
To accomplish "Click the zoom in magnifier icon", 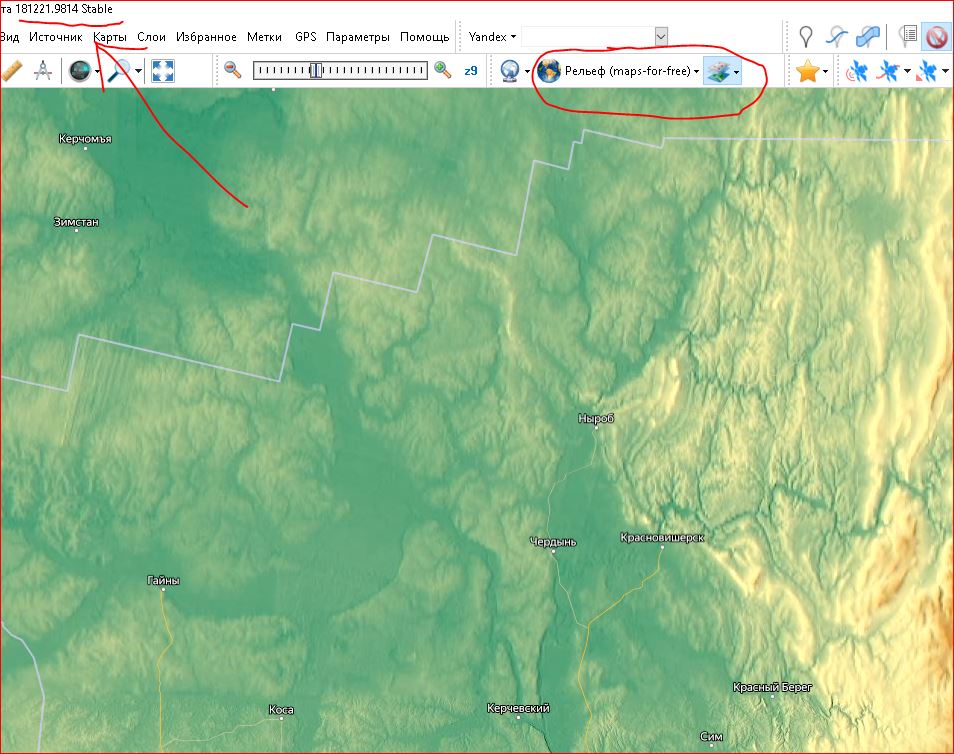I will coord(442,70).
